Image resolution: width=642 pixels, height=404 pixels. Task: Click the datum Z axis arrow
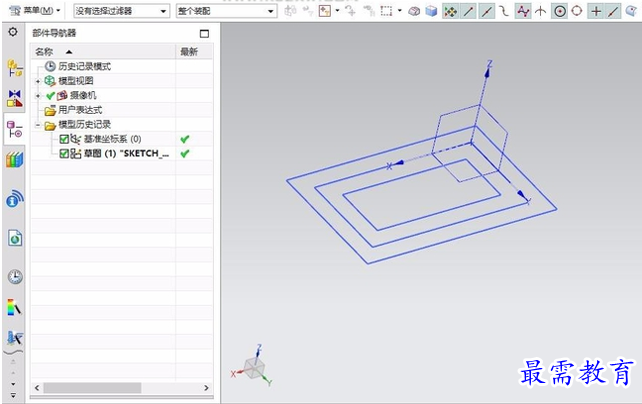coord(487,73)
